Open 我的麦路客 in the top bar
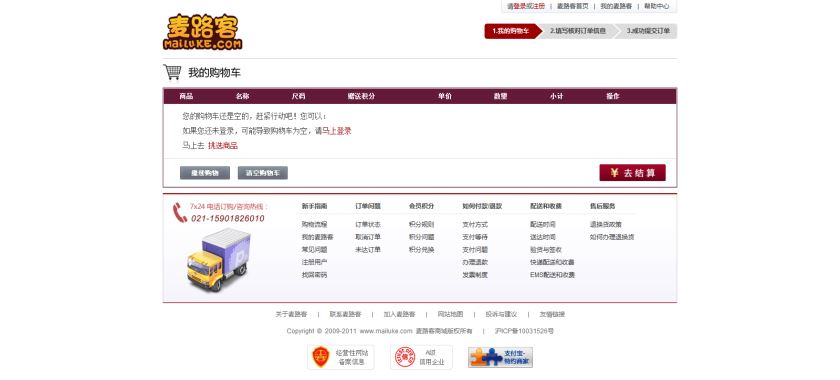Screen dimensions: 840x380 point(616,6)
